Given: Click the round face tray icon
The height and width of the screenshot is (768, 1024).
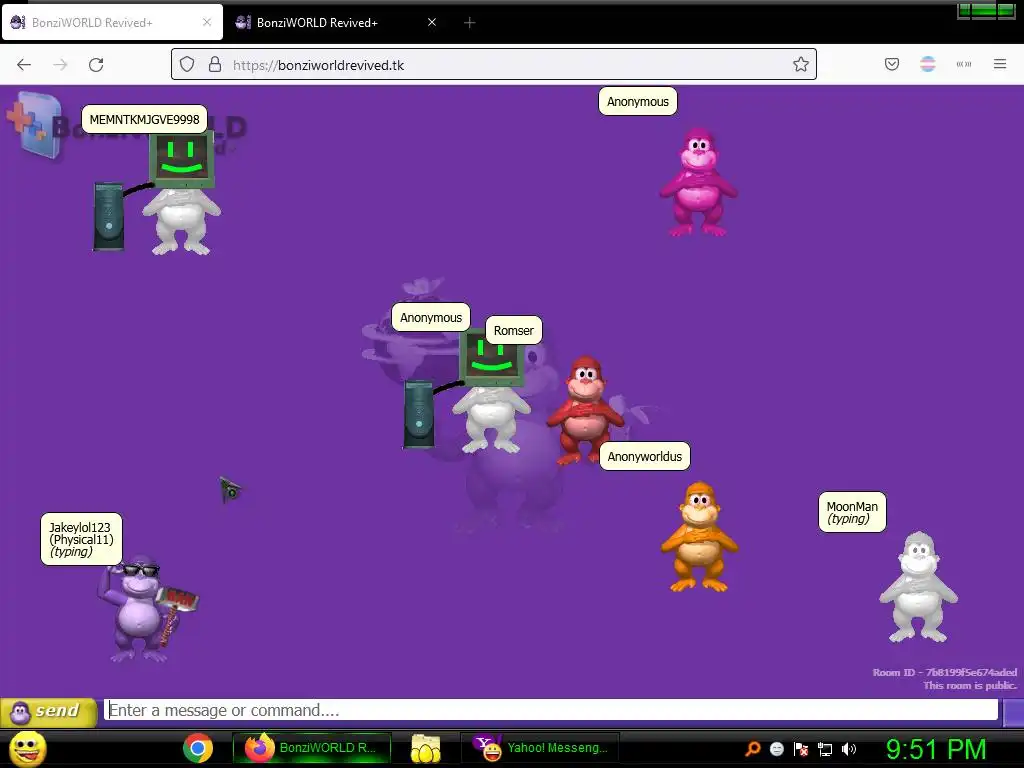Looking at the screenshot, I should point(776,749).
